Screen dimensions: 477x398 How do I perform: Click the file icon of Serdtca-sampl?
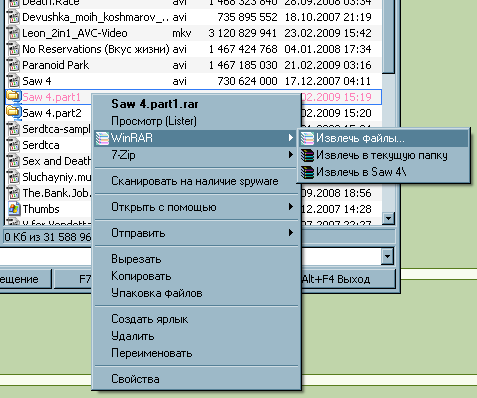[14, 129]
